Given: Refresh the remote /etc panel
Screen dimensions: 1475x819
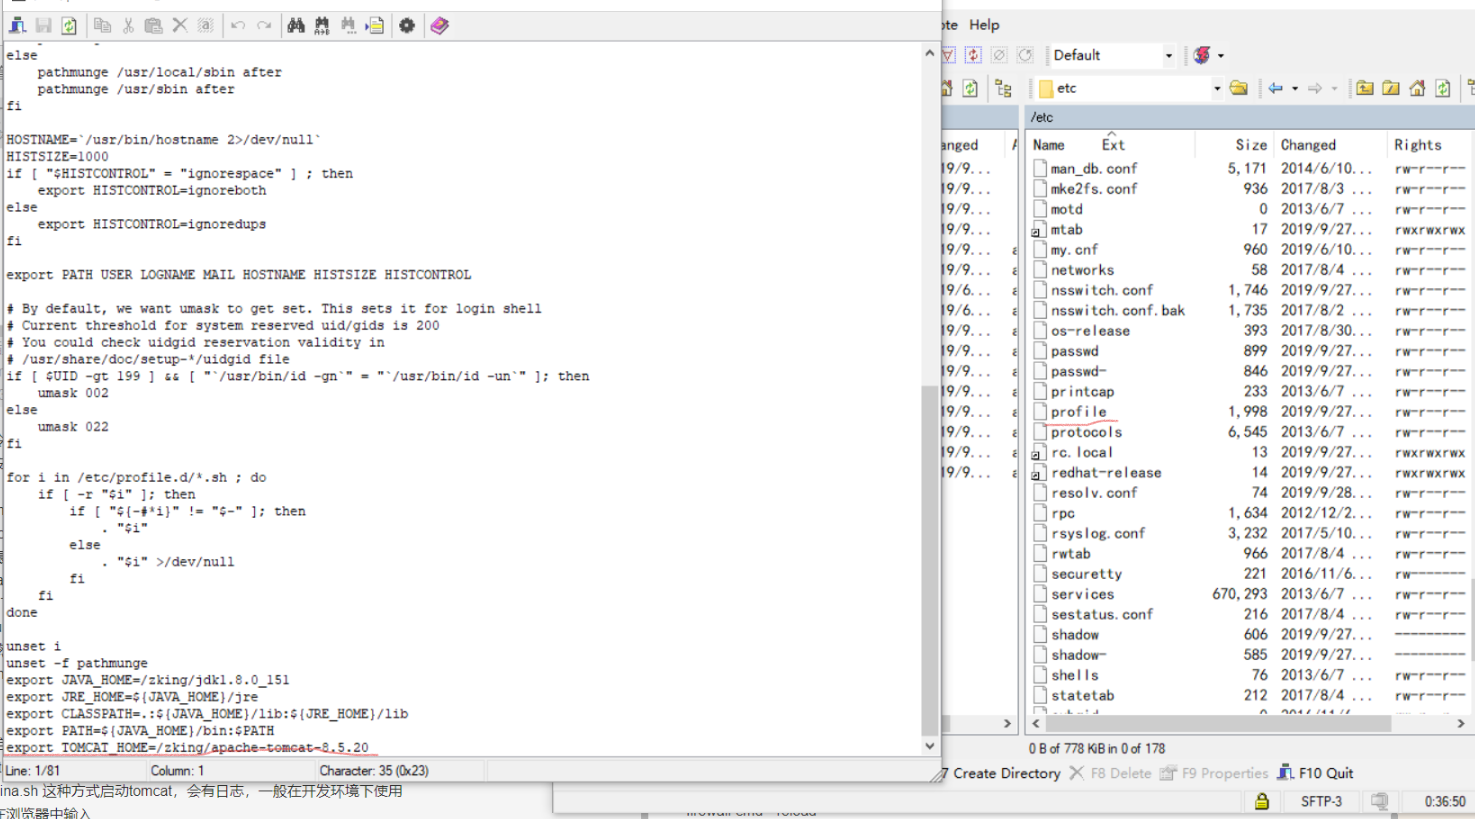Looking at the screenshot, I should pyautogui.click(x=1443, y=88).
